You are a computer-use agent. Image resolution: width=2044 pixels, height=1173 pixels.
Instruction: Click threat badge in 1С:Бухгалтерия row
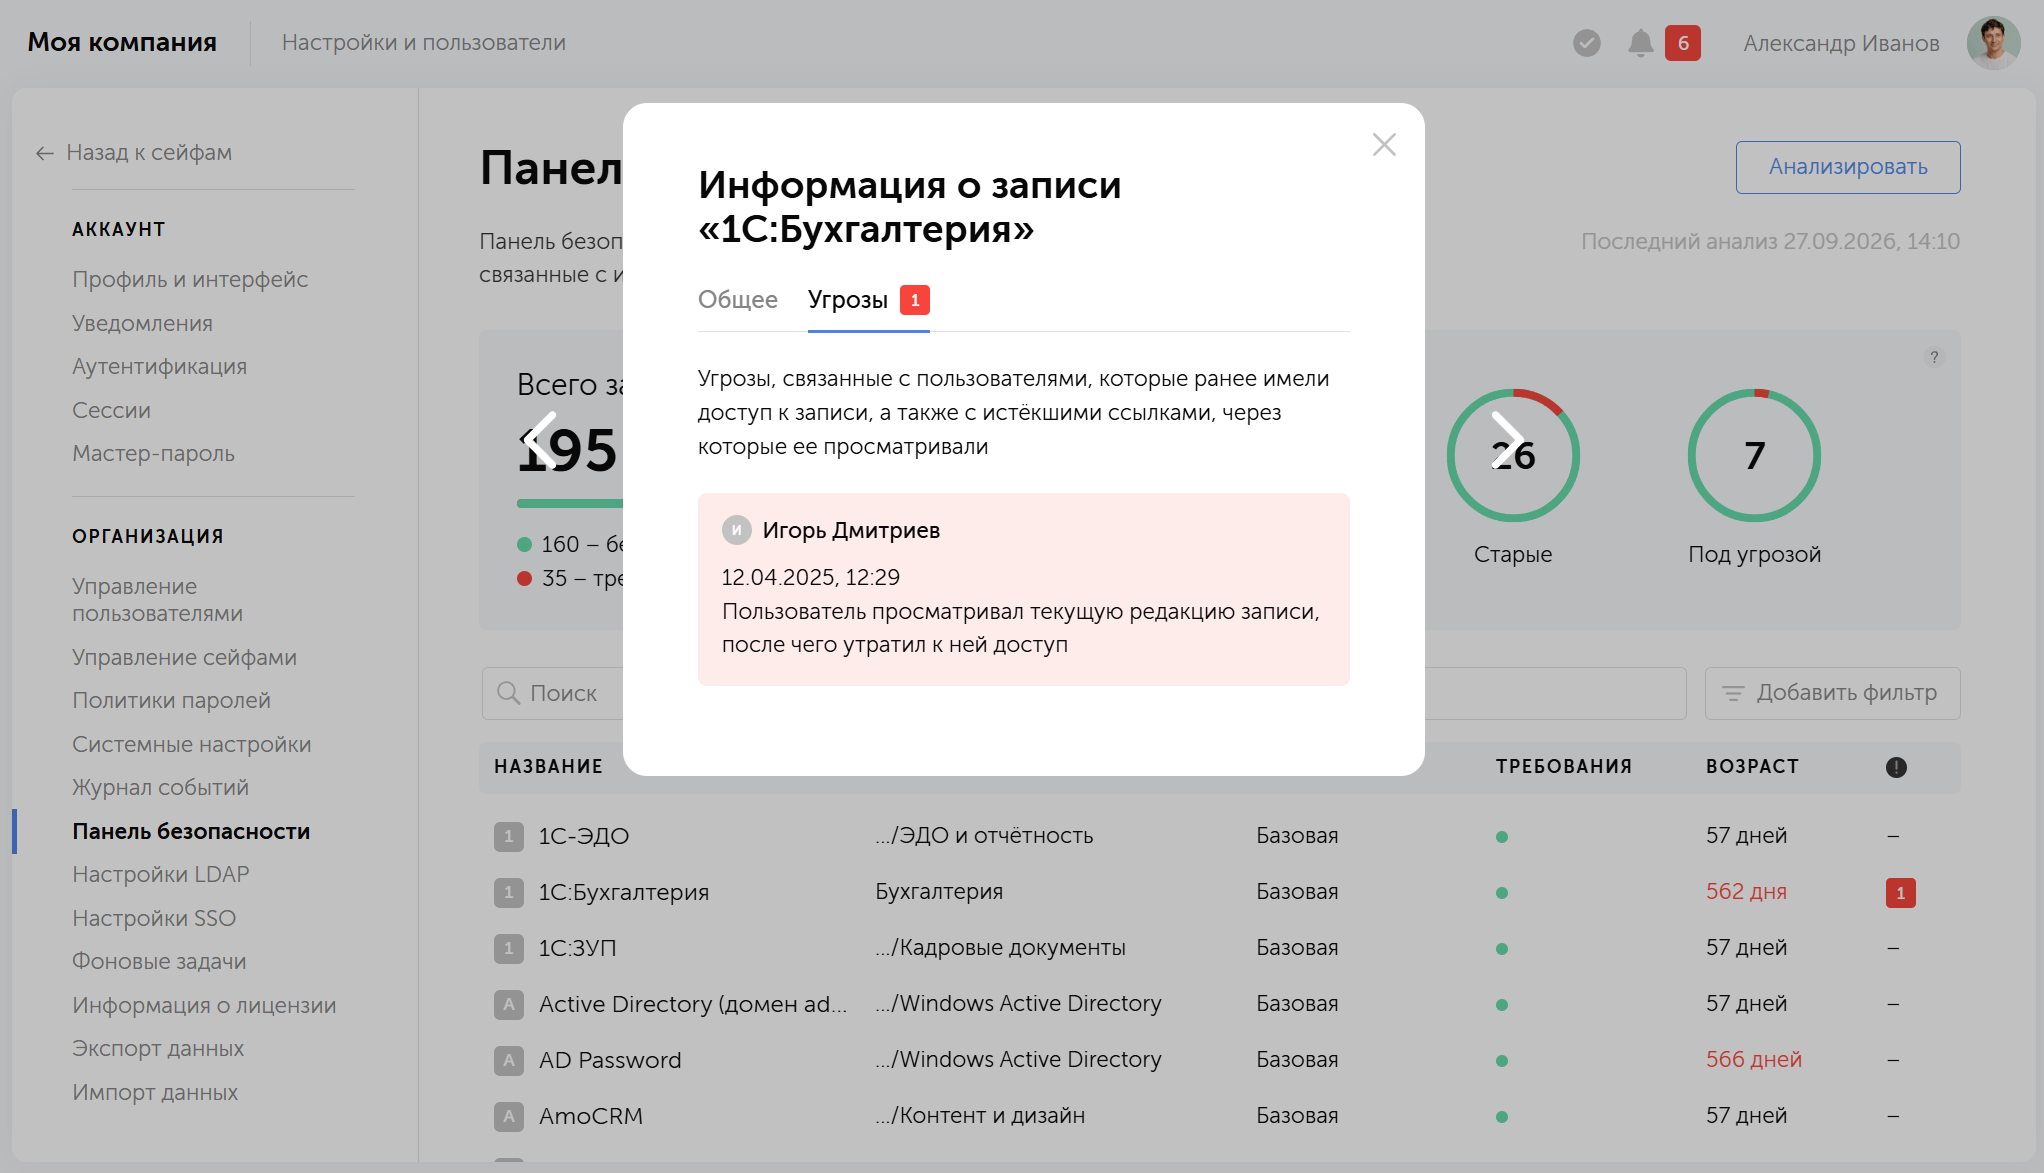pos(1900,892)
